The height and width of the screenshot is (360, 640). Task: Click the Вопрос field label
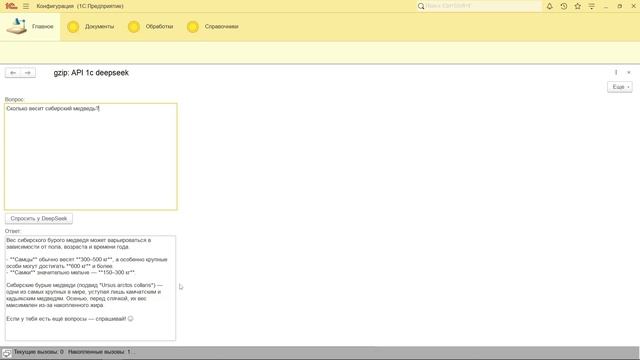[x=15, y=100]
